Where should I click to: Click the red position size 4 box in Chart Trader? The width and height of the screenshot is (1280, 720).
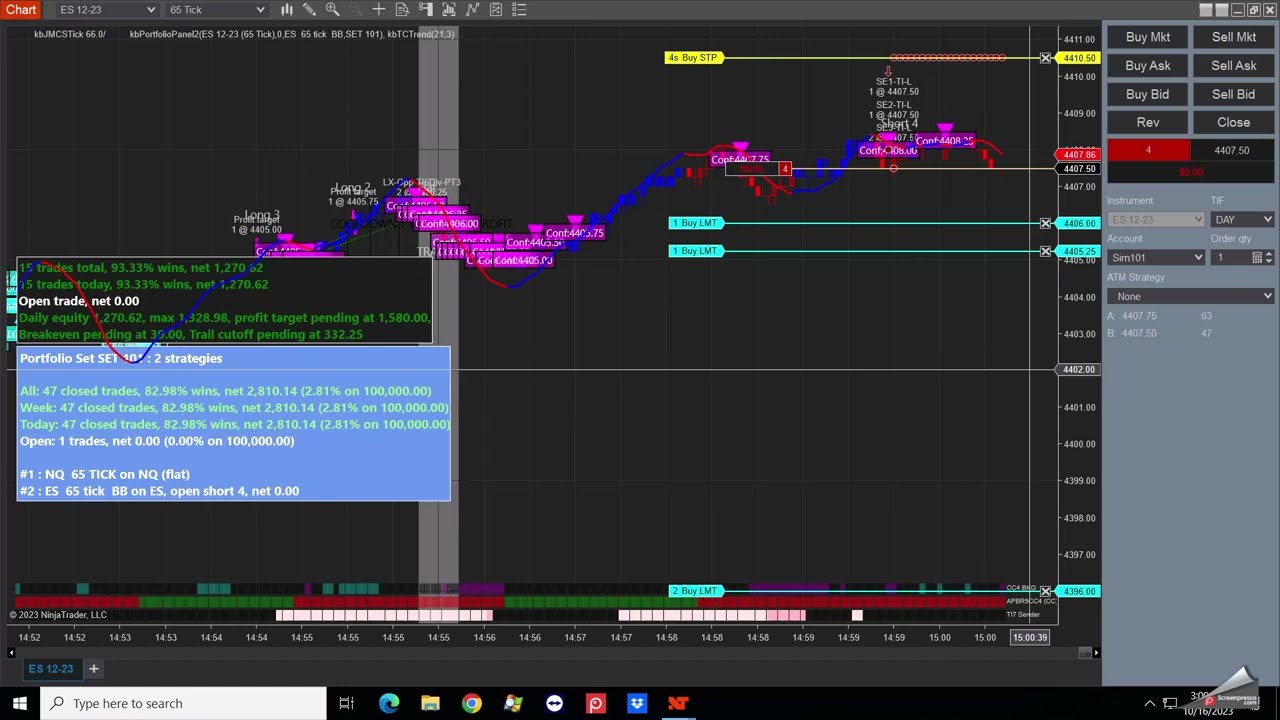coord(1148,151)
